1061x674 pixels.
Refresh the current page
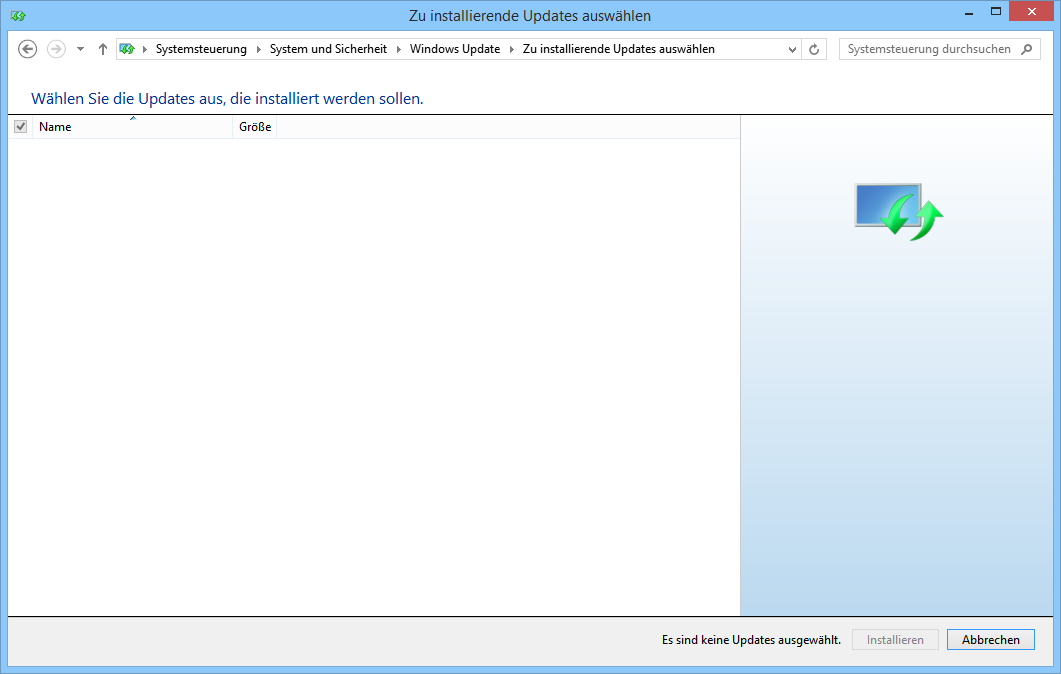[814, 49]
